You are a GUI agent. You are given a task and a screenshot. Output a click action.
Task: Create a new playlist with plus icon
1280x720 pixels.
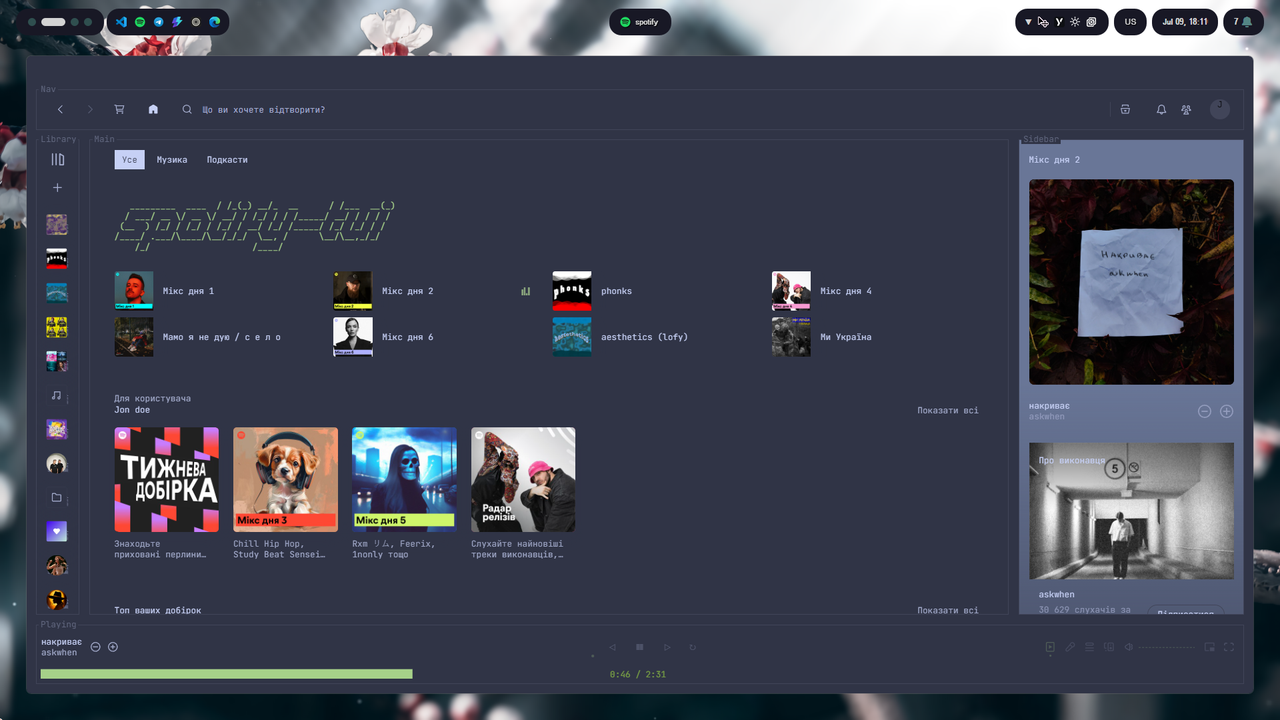tap(57, 187)
